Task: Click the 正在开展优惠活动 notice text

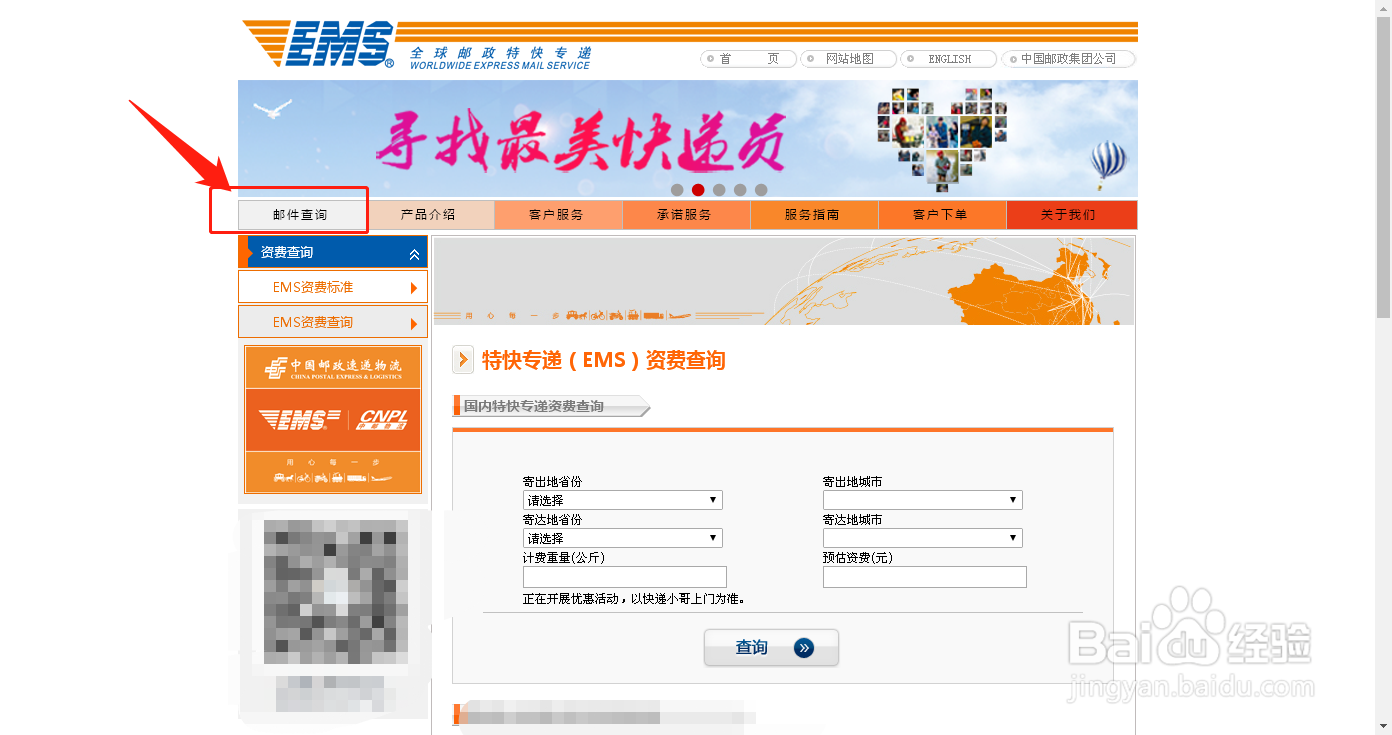Action: 634,599
